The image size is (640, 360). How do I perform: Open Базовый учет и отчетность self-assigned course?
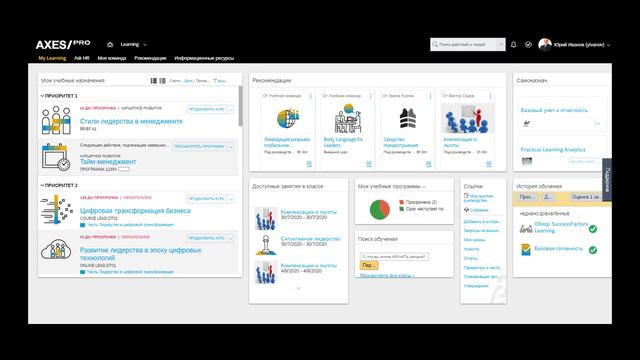coord(554,110)
